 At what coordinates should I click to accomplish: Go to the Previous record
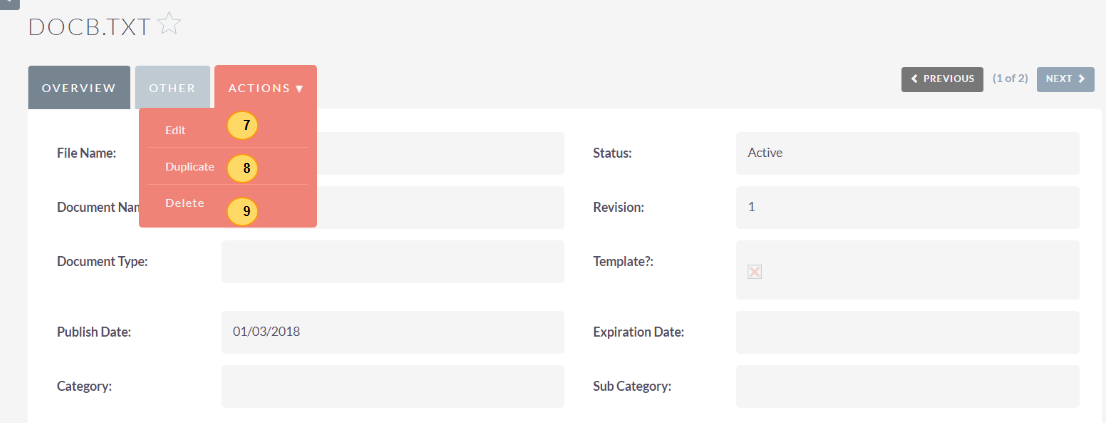(x=942, y=79)
